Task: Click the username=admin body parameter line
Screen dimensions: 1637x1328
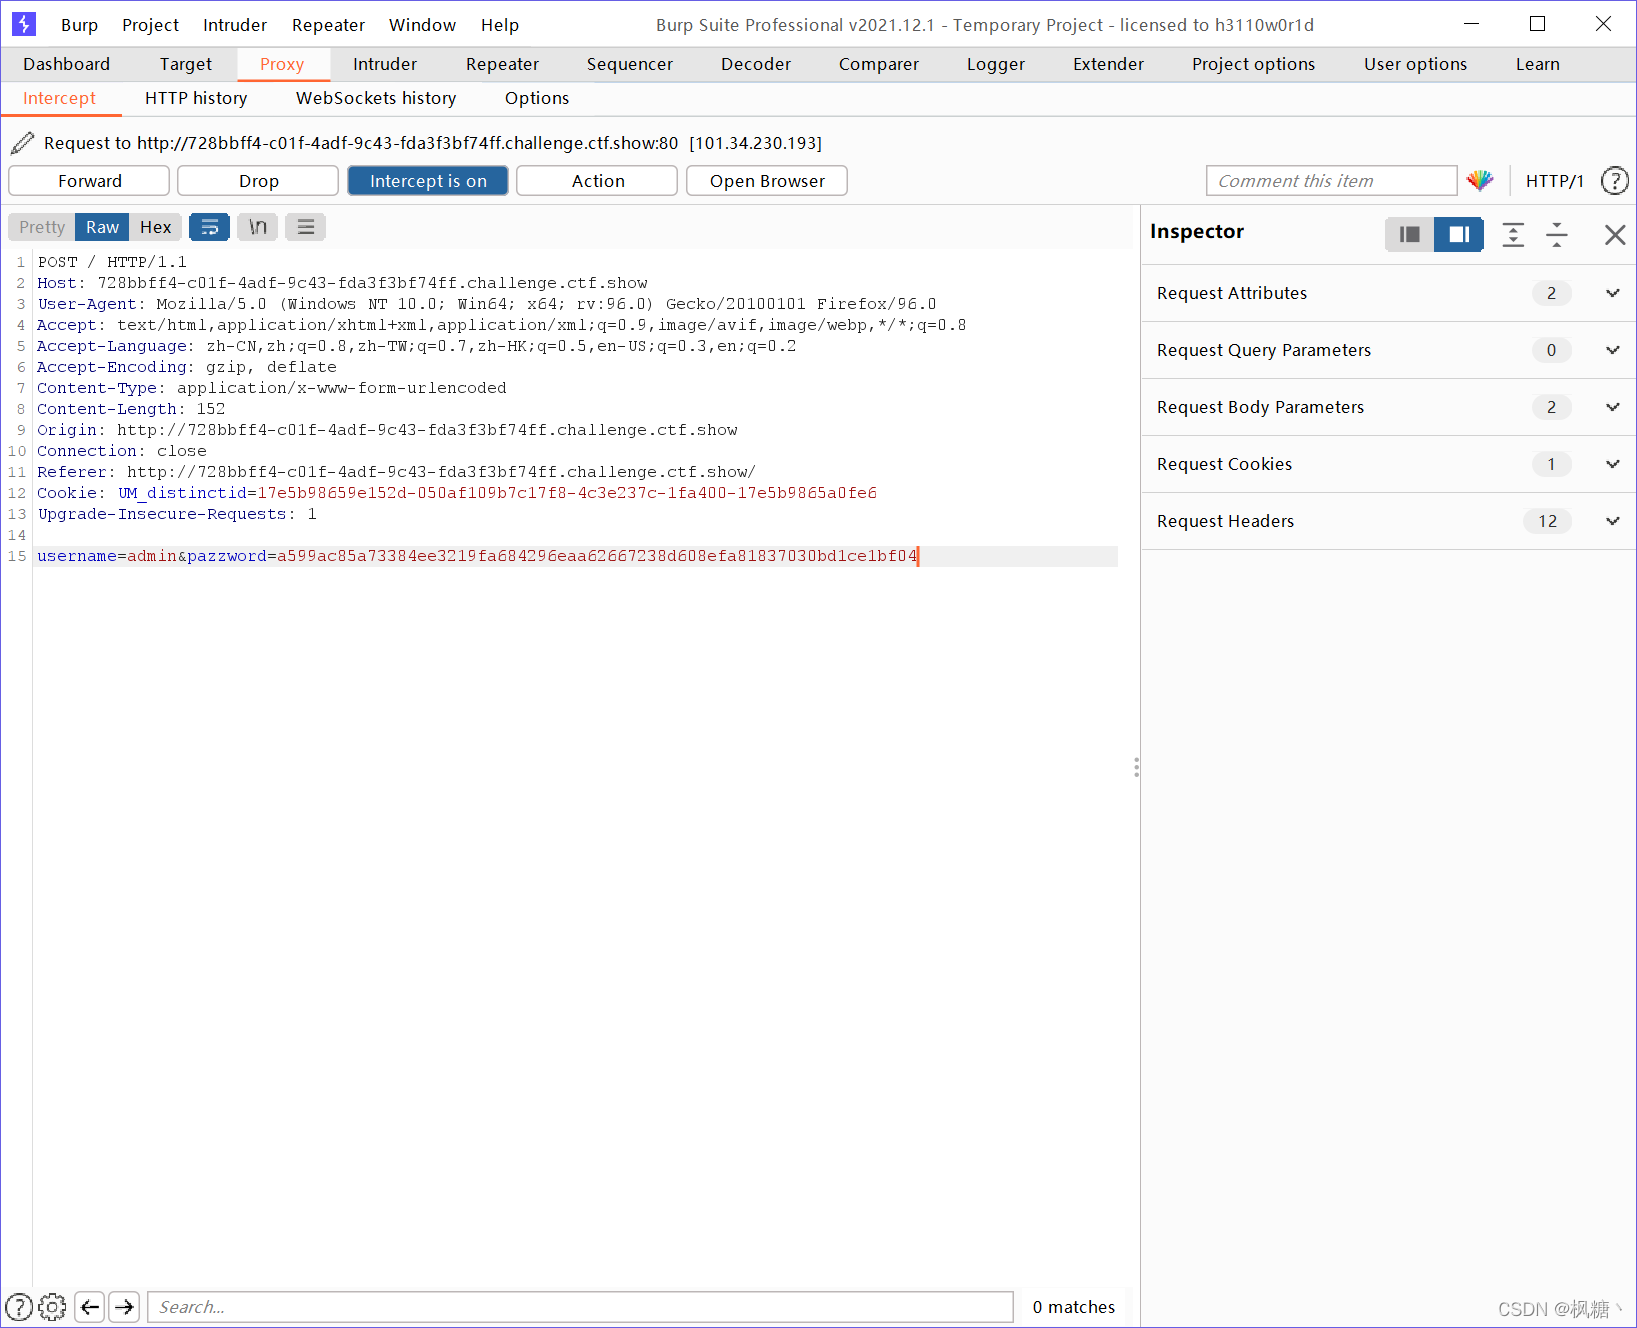Action: click(x=477, y=556)
